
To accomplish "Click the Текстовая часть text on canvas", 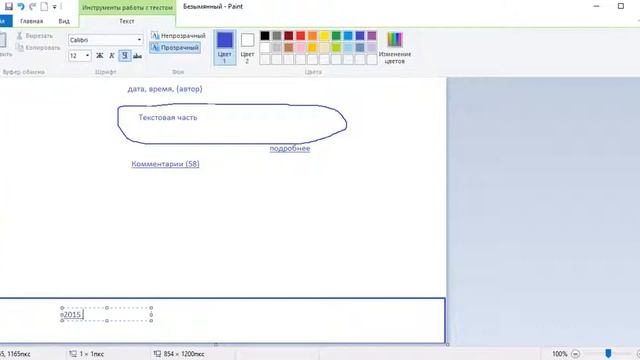I will [168, 118].
